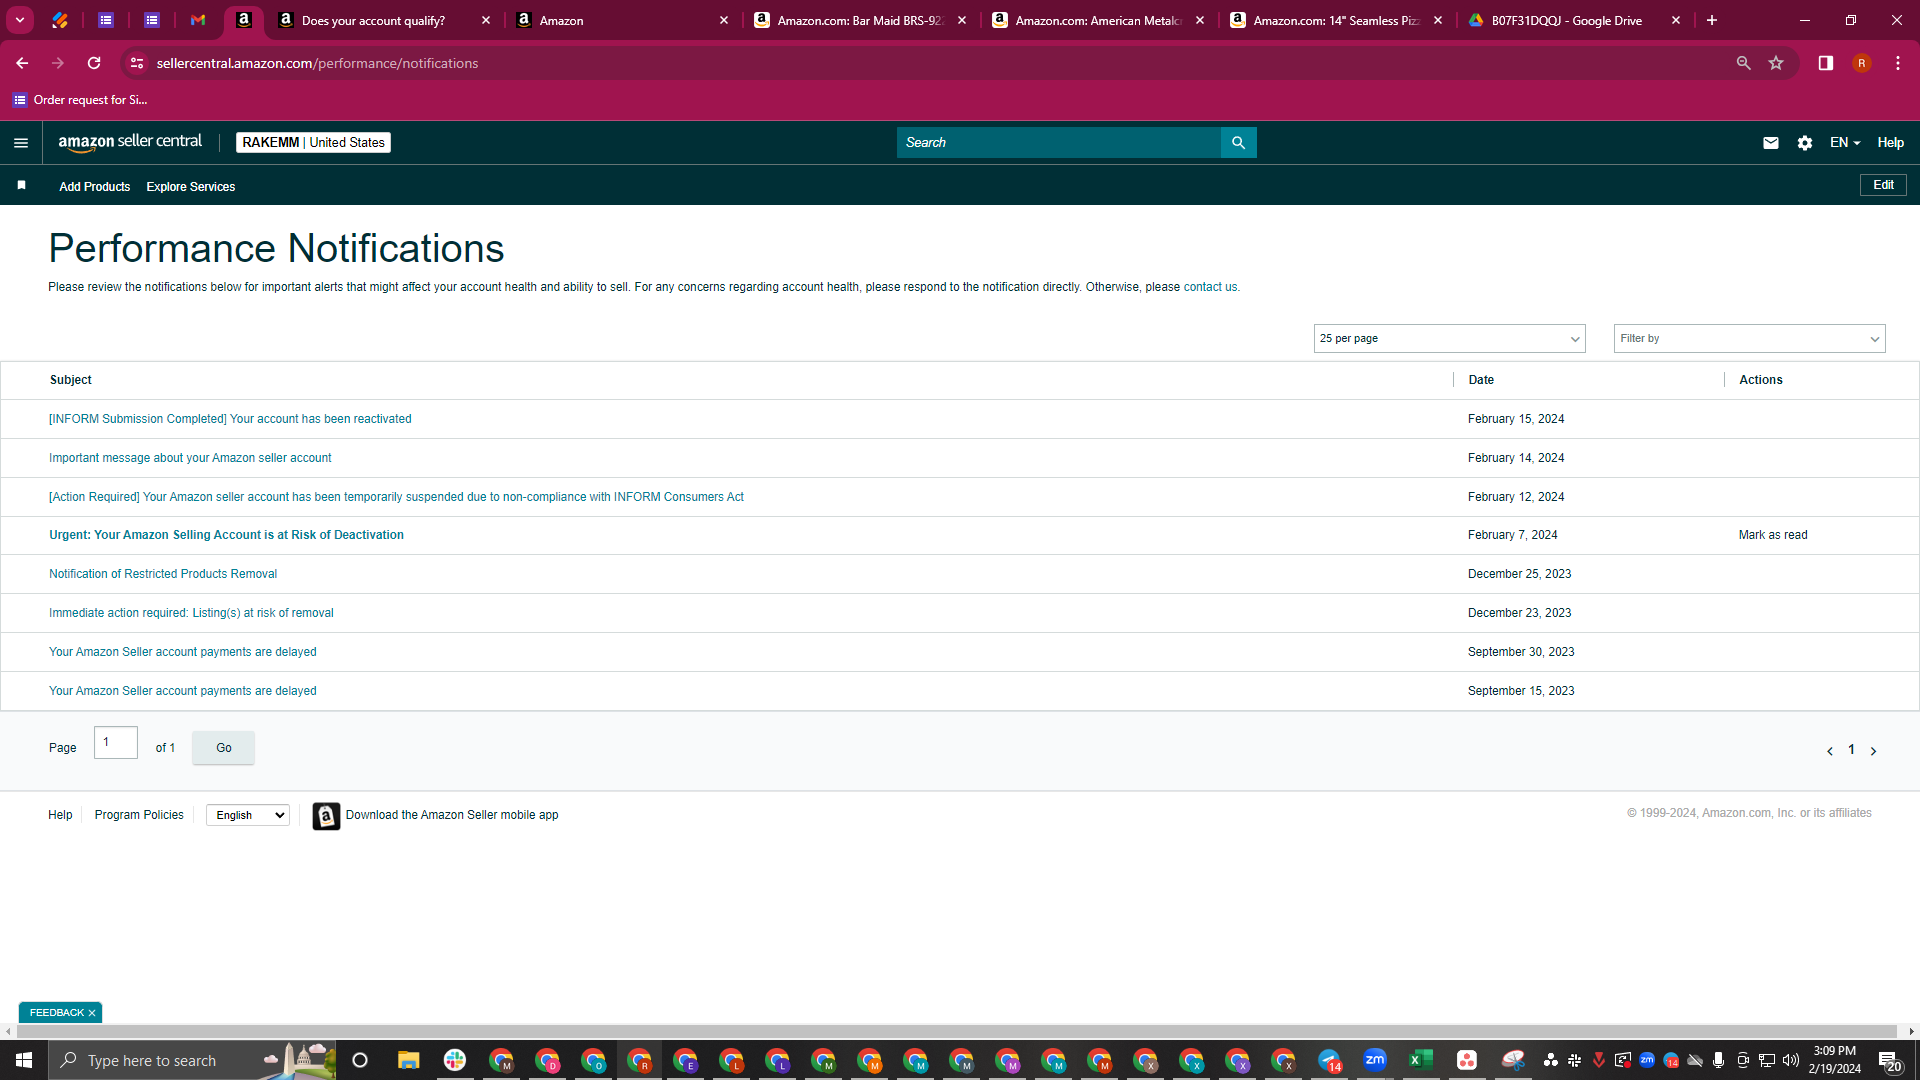Click the bookmark flag icon
This screenshot has height=1080, width=1920.
coord(21,186)
